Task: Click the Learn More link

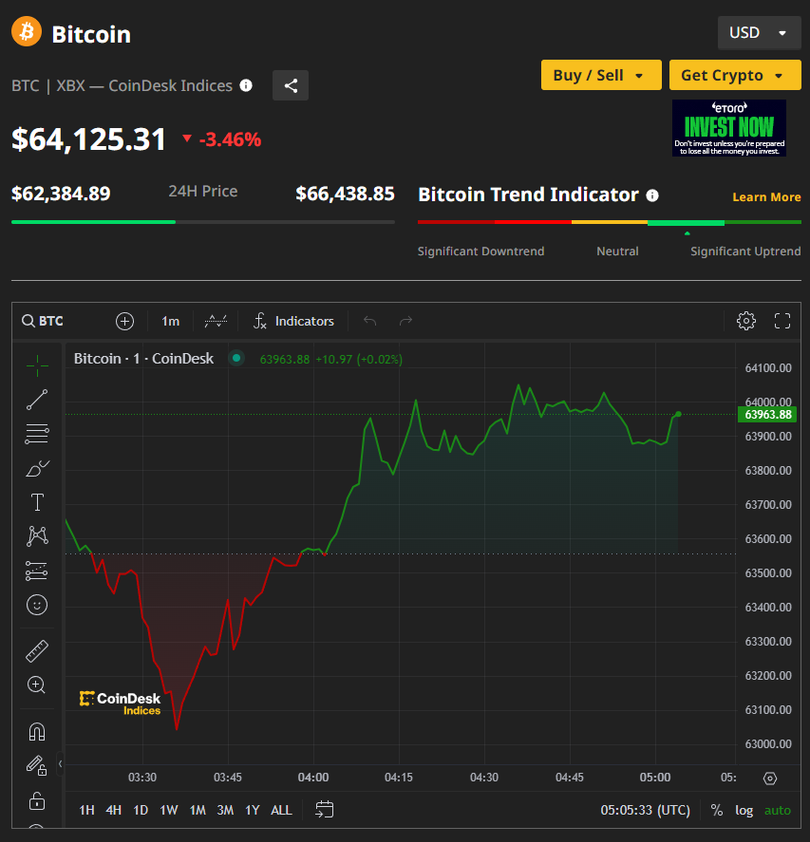Action: (x=766, y=197)
